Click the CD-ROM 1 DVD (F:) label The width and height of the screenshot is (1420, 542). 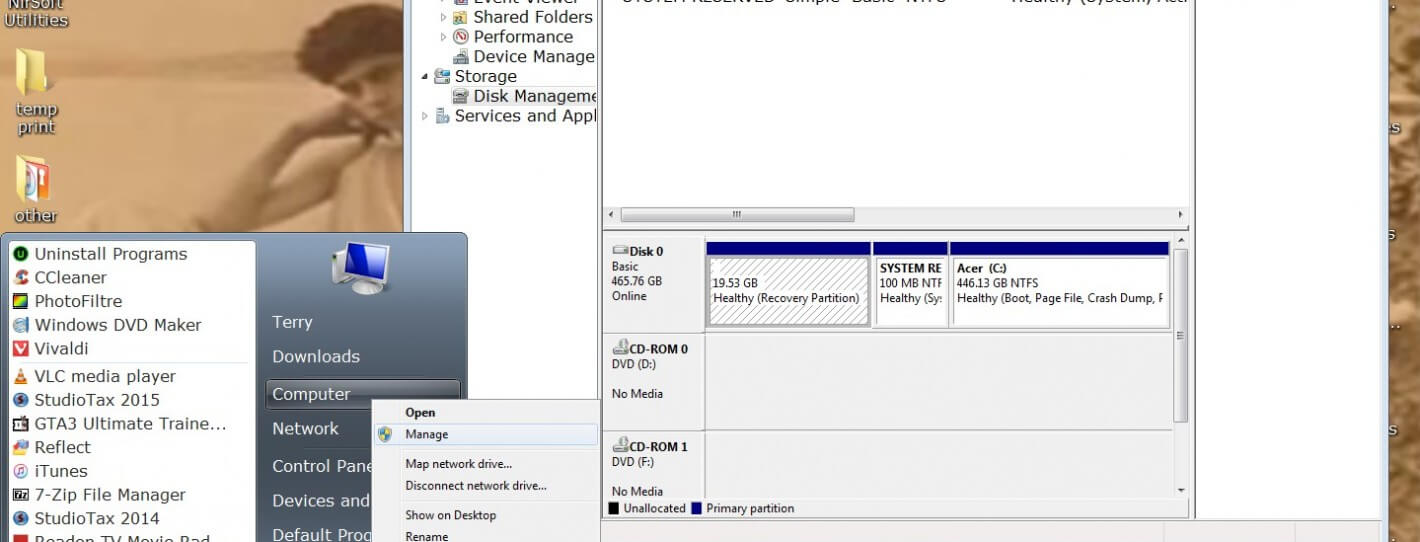654,465
